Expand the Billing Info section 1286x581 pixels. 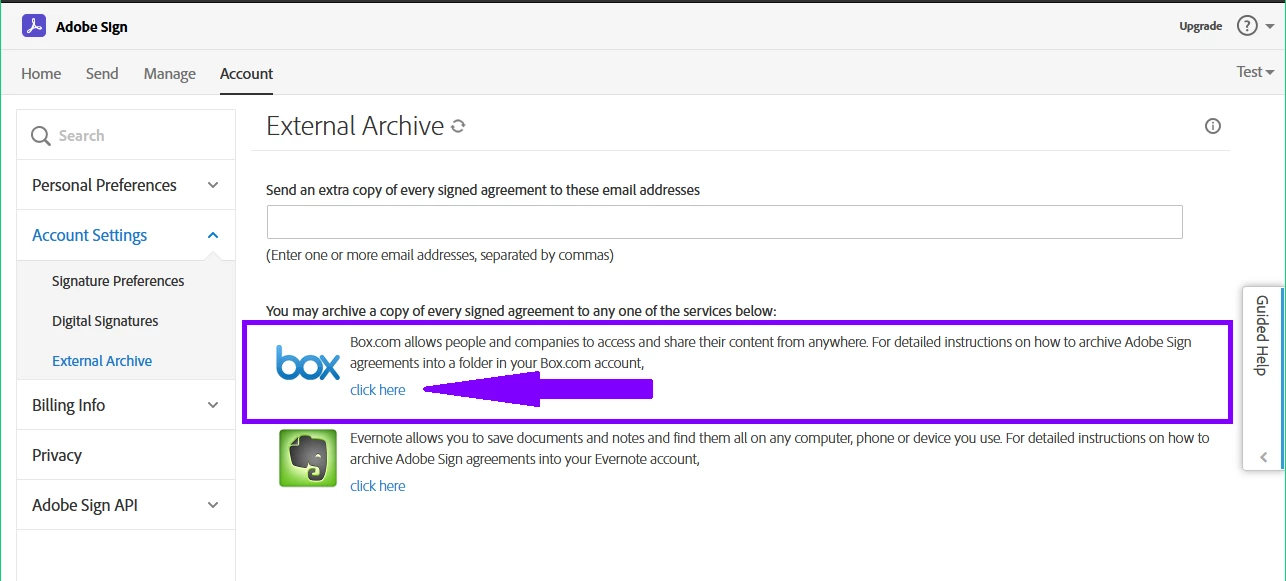click(126, 405)
